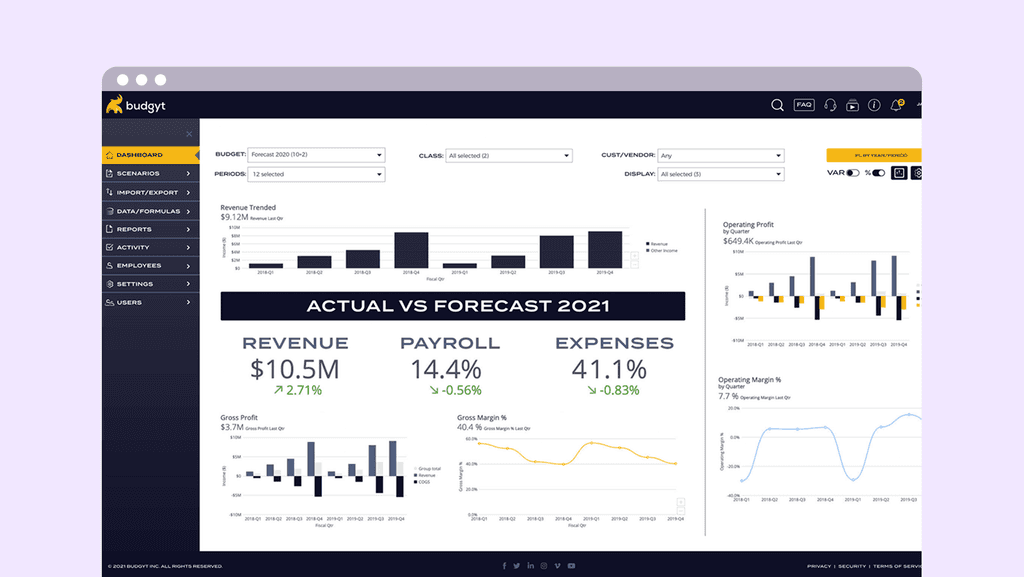Screen dimensions: 1024x577
Task: Open notifications via the bell icon
Action: pos(896,105)
